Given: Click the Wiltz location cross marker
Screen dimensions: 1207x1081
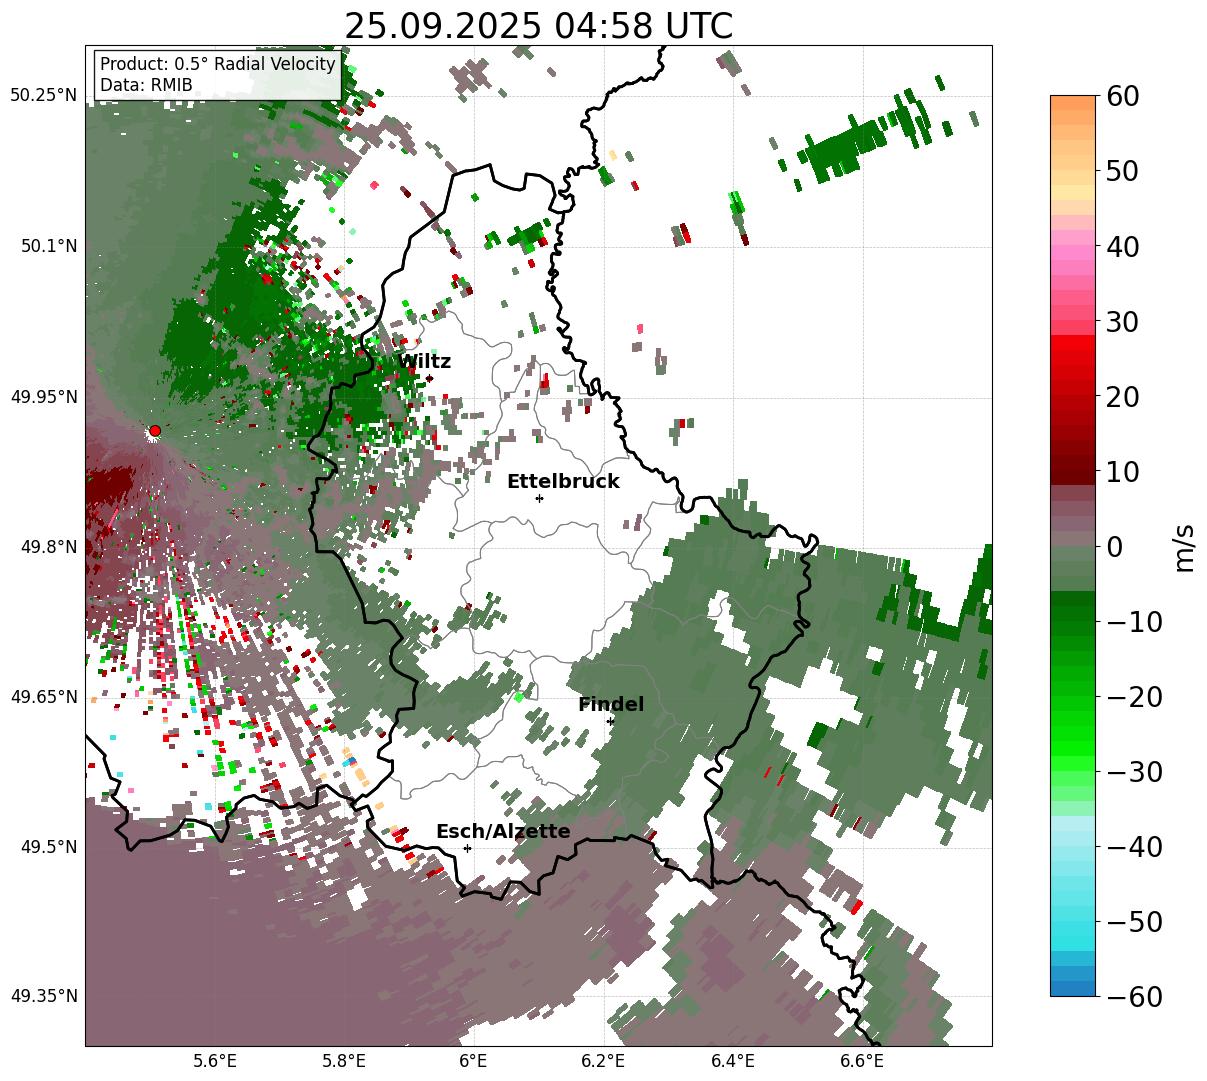Looking at the screenshot, I should coord(430,378).
